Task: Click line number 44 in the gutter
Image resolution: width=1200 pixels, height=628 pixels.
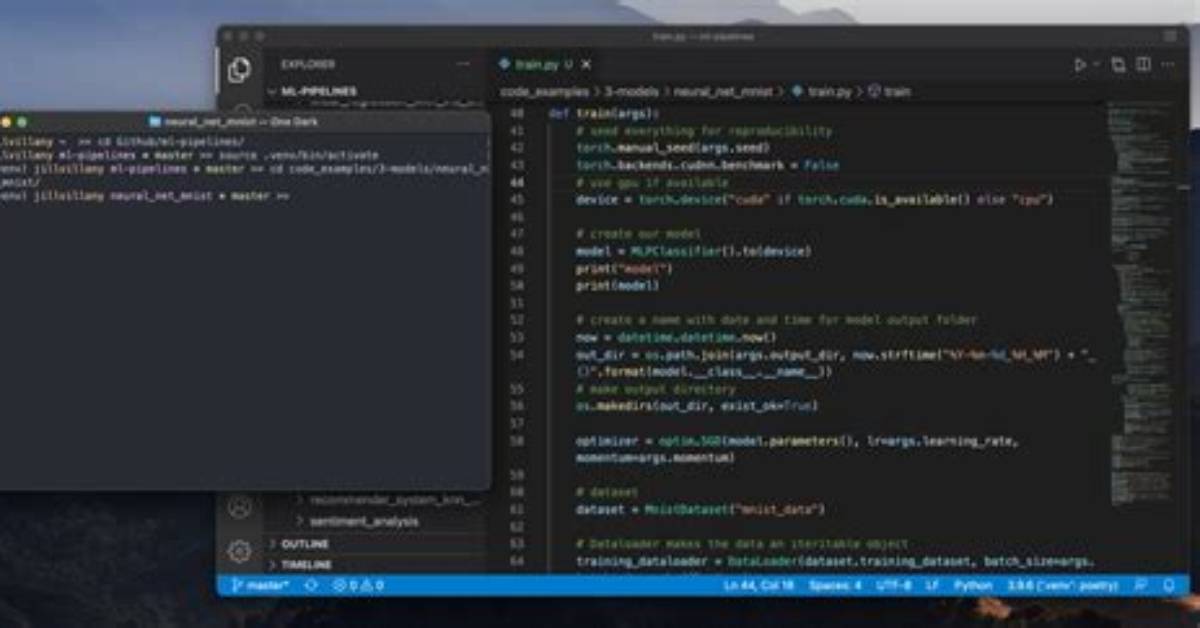Action: coord(517,183)
